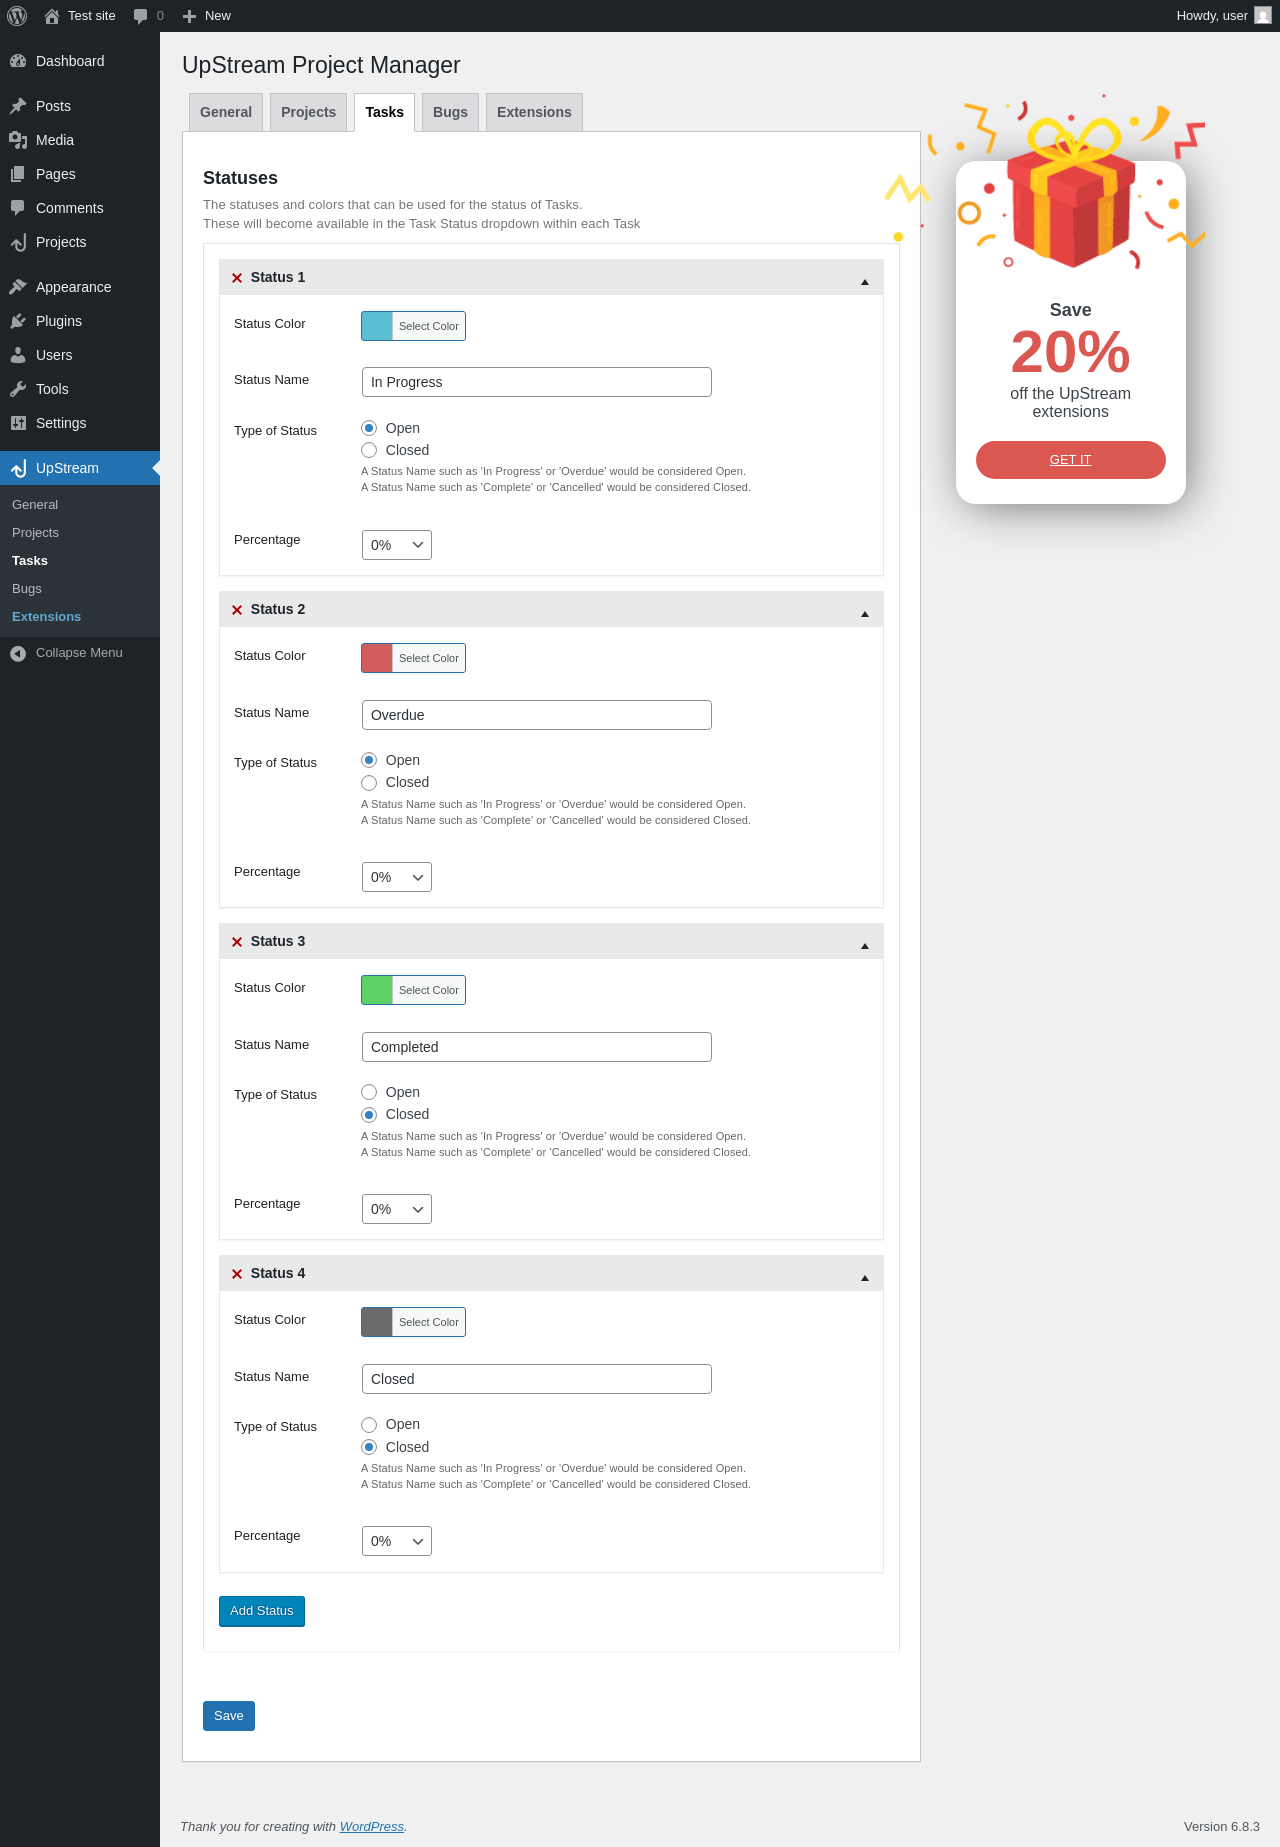Click the Users person icon
Image resolution: width=1280 pixels, height=1847 pixels.
pyautogui.click(x=18, y=355)
